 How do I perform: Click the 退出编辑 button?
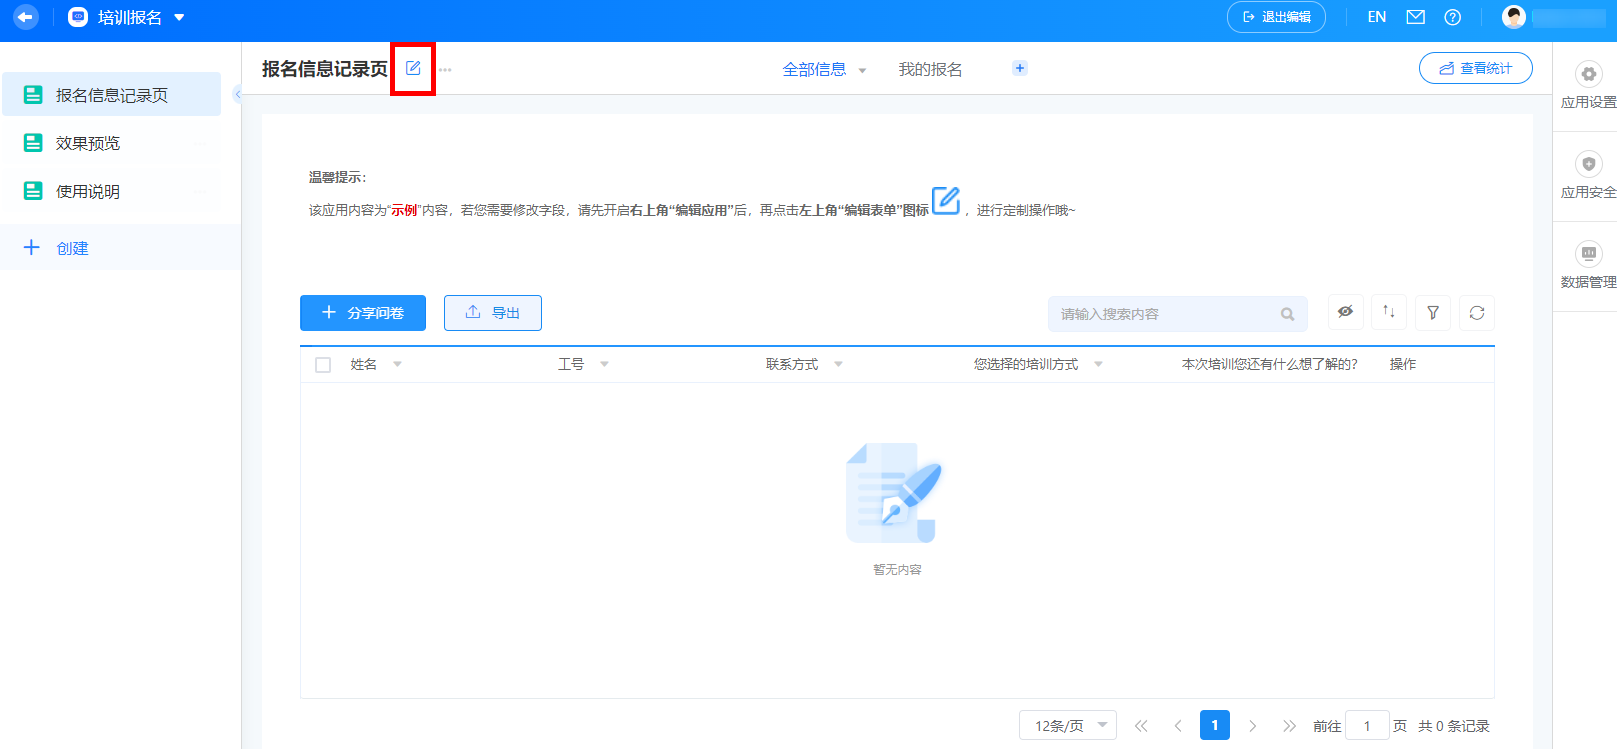(x=1276, y=17)
